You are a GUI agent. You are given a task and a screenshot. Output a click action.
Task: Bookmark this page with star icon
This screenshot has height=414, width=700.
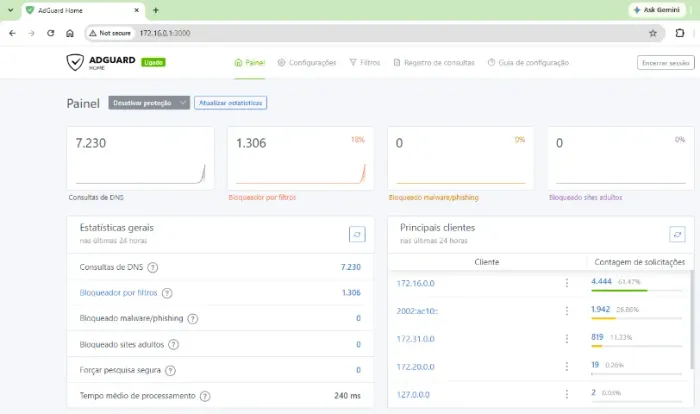(x=653, y=33)
